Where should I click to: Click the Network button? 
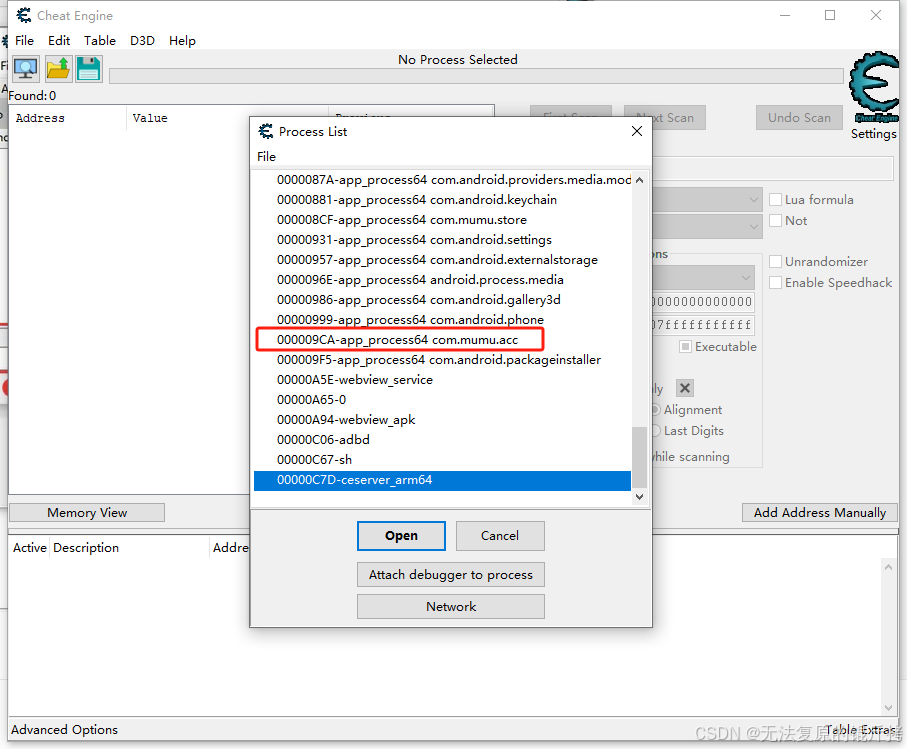451,607
